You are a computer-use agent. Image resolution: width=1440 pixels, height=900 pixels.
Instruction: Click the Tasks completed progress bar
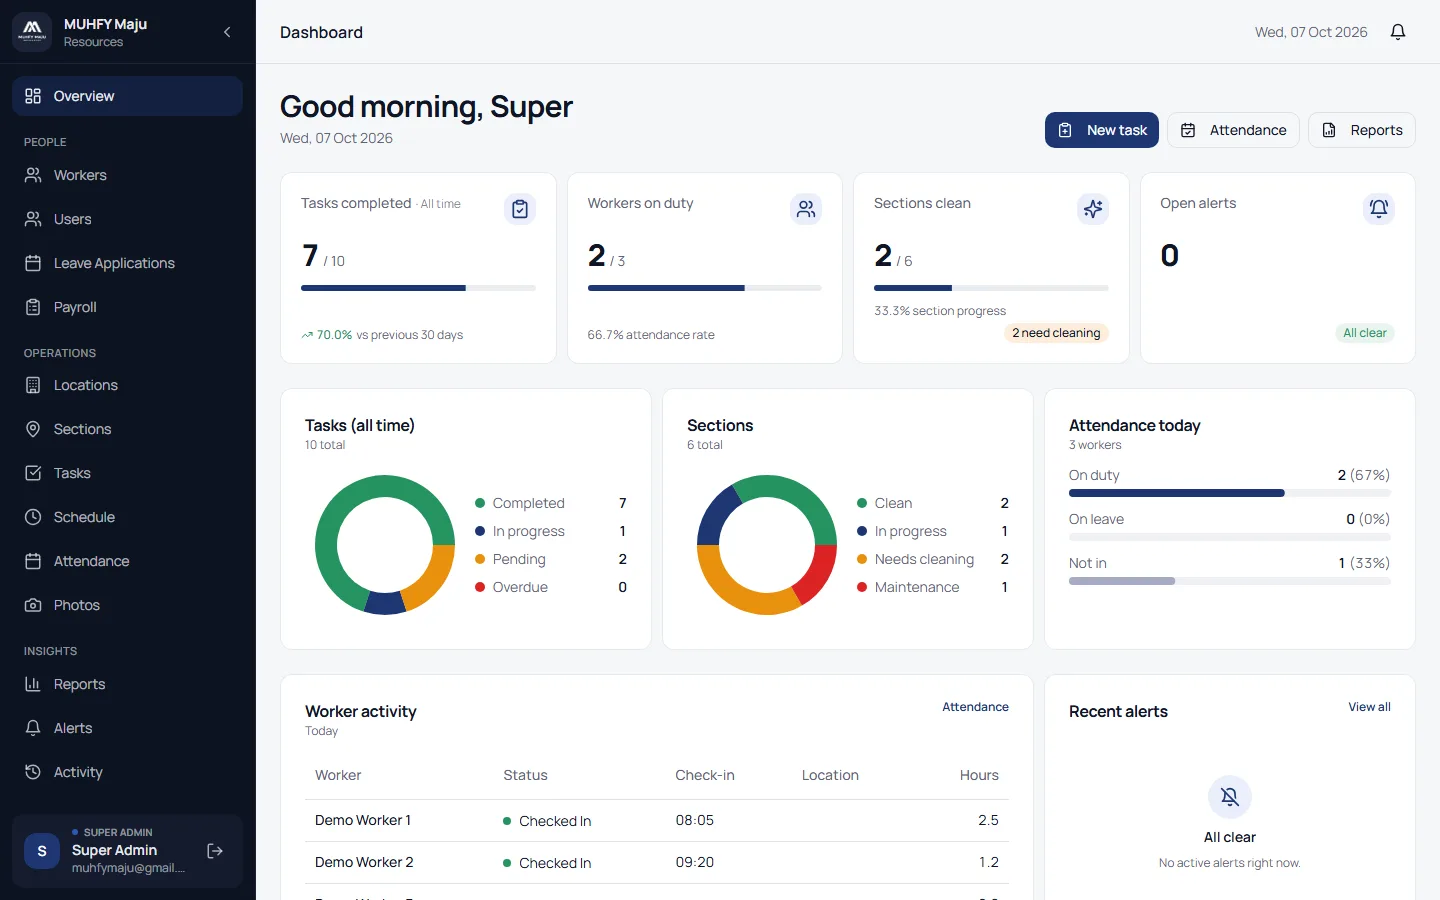click(x=418, y=288)
